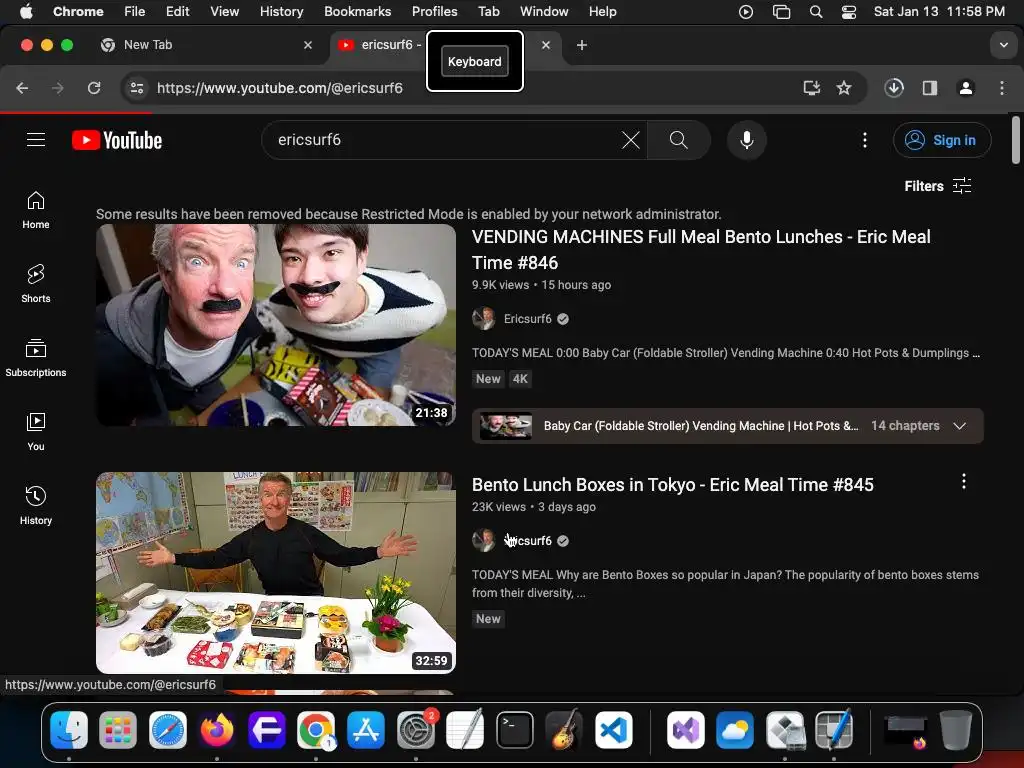Click the YouTube logo
The width and height of the screenshot is (1024, 768).
click(117, 140)
